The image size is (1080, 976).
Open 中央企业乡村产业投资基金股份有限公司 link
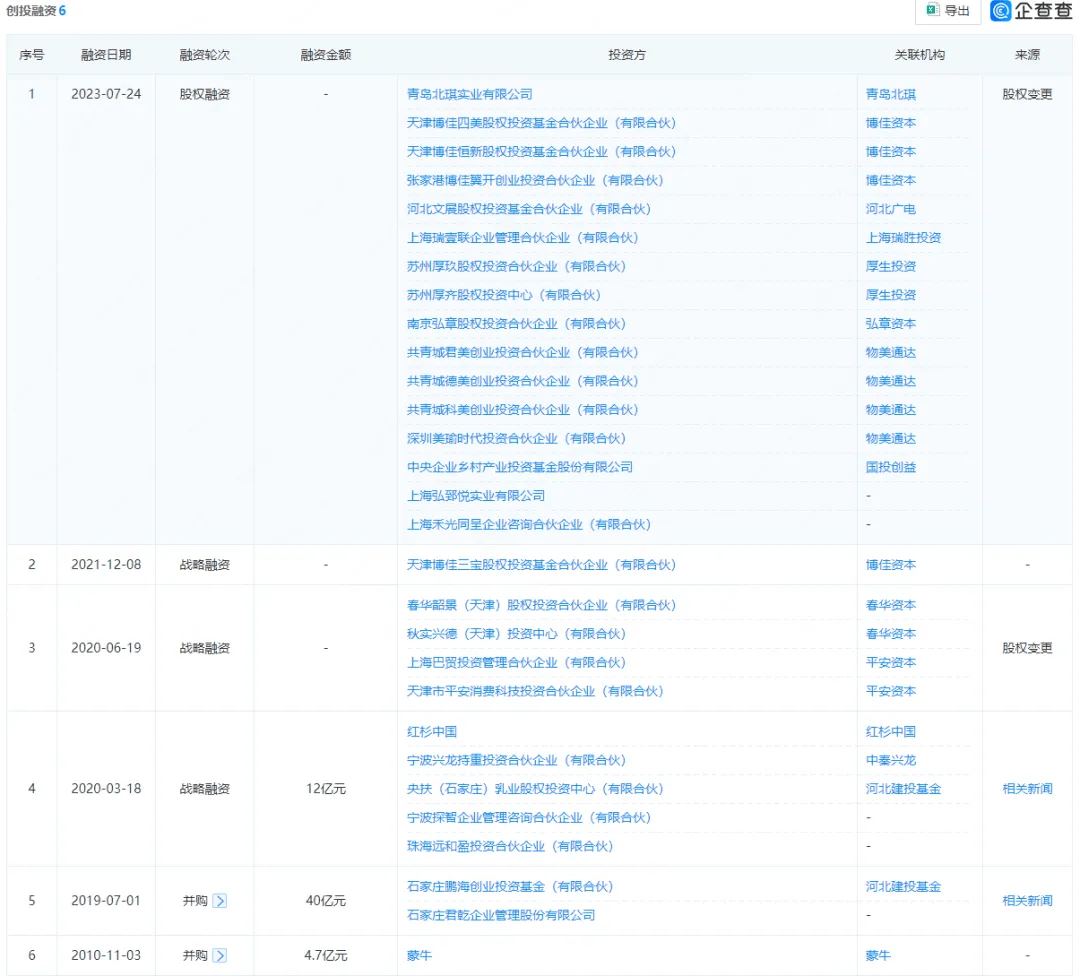[x=519, y=468]
